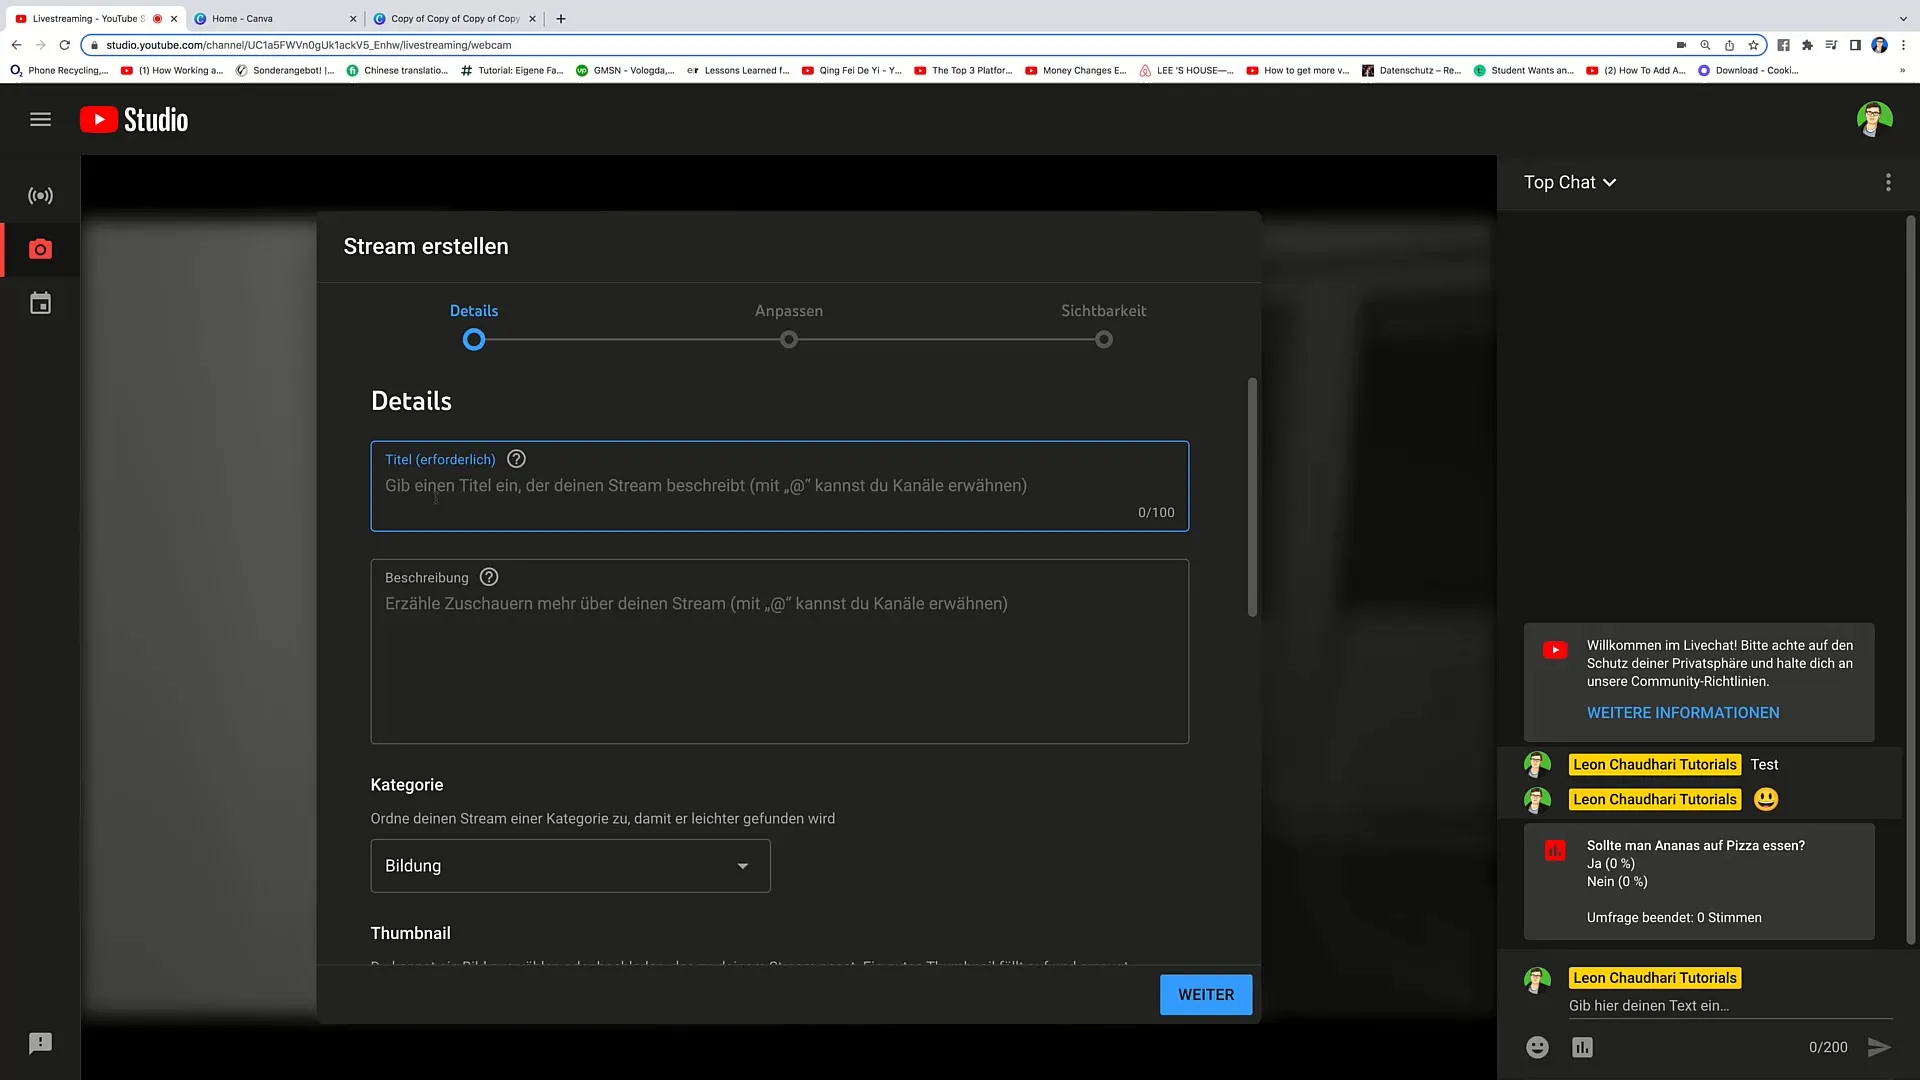This screenshot has width=1920, height=1080.
Task: Click the emoji picker icon in chat
Action: click(x=1536, y=1046)
